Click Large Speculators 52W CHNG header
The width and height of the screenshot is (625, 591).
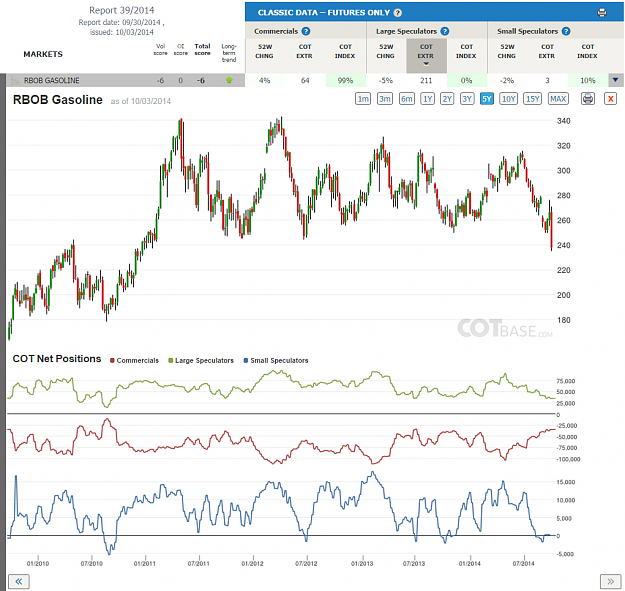pos(386,51)
